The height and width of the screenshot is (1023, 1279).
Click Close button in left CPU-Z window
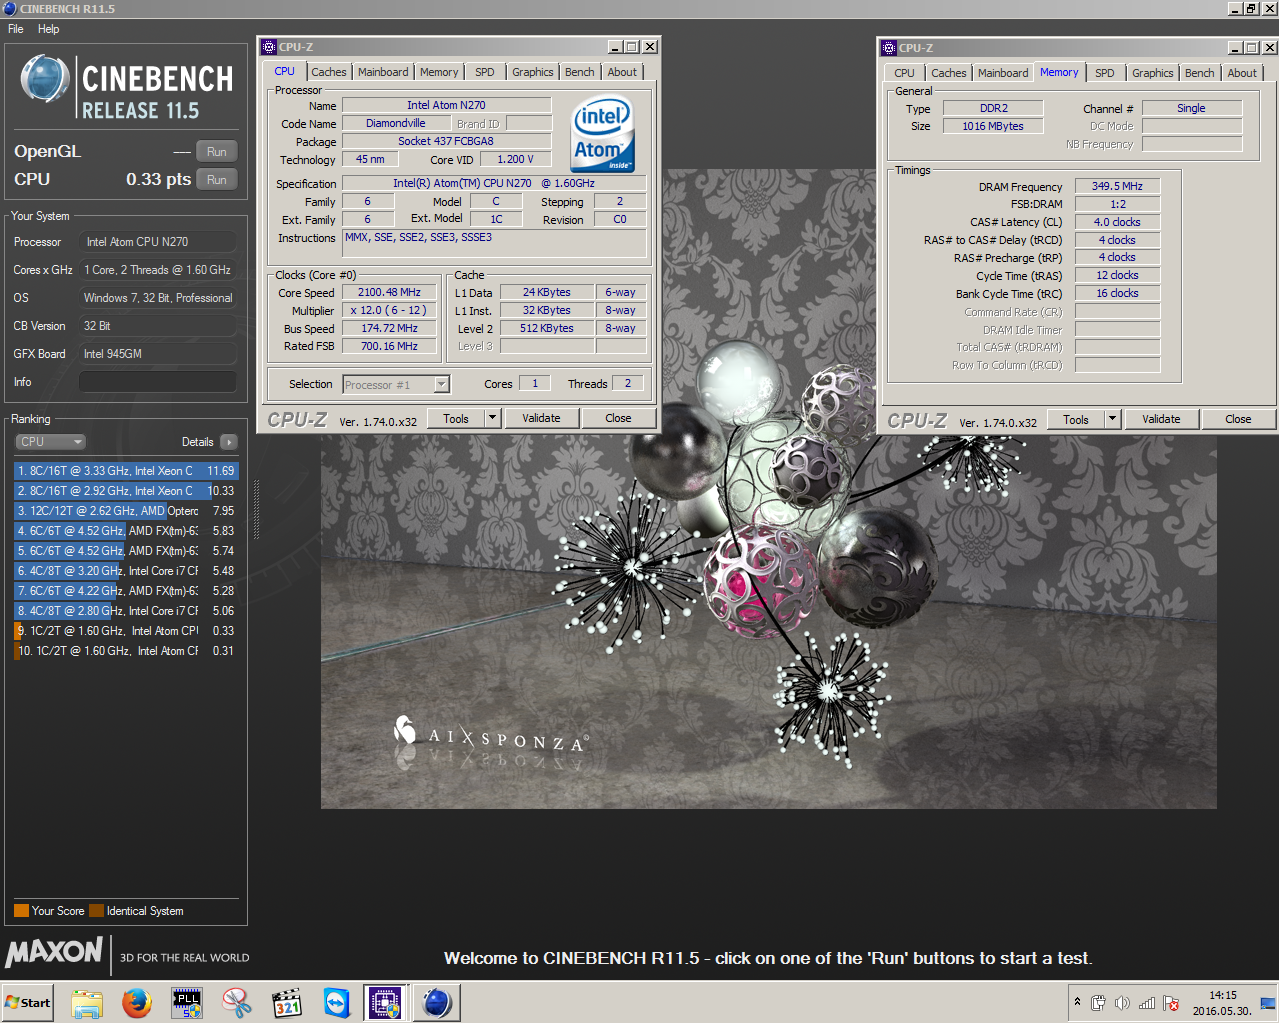point(618,419)
